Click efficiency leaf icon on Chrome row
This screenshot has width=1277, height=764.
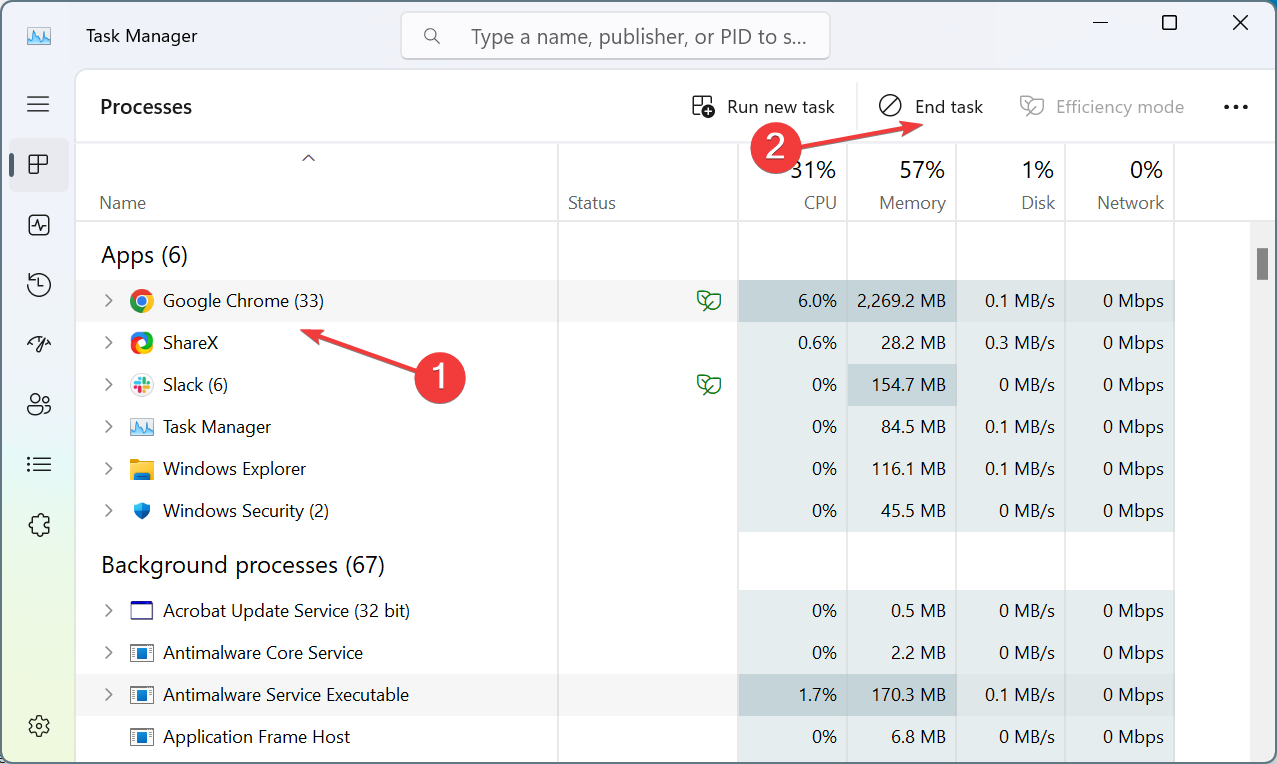point(709,301)
